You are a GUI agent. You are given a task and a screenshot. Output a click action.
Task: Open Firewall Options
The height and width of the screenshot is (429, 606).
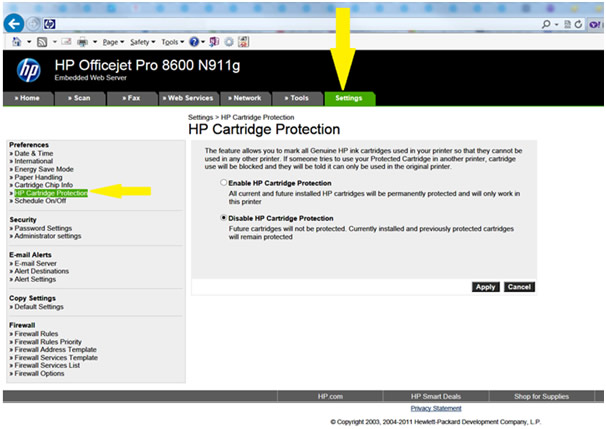(39, 374)
